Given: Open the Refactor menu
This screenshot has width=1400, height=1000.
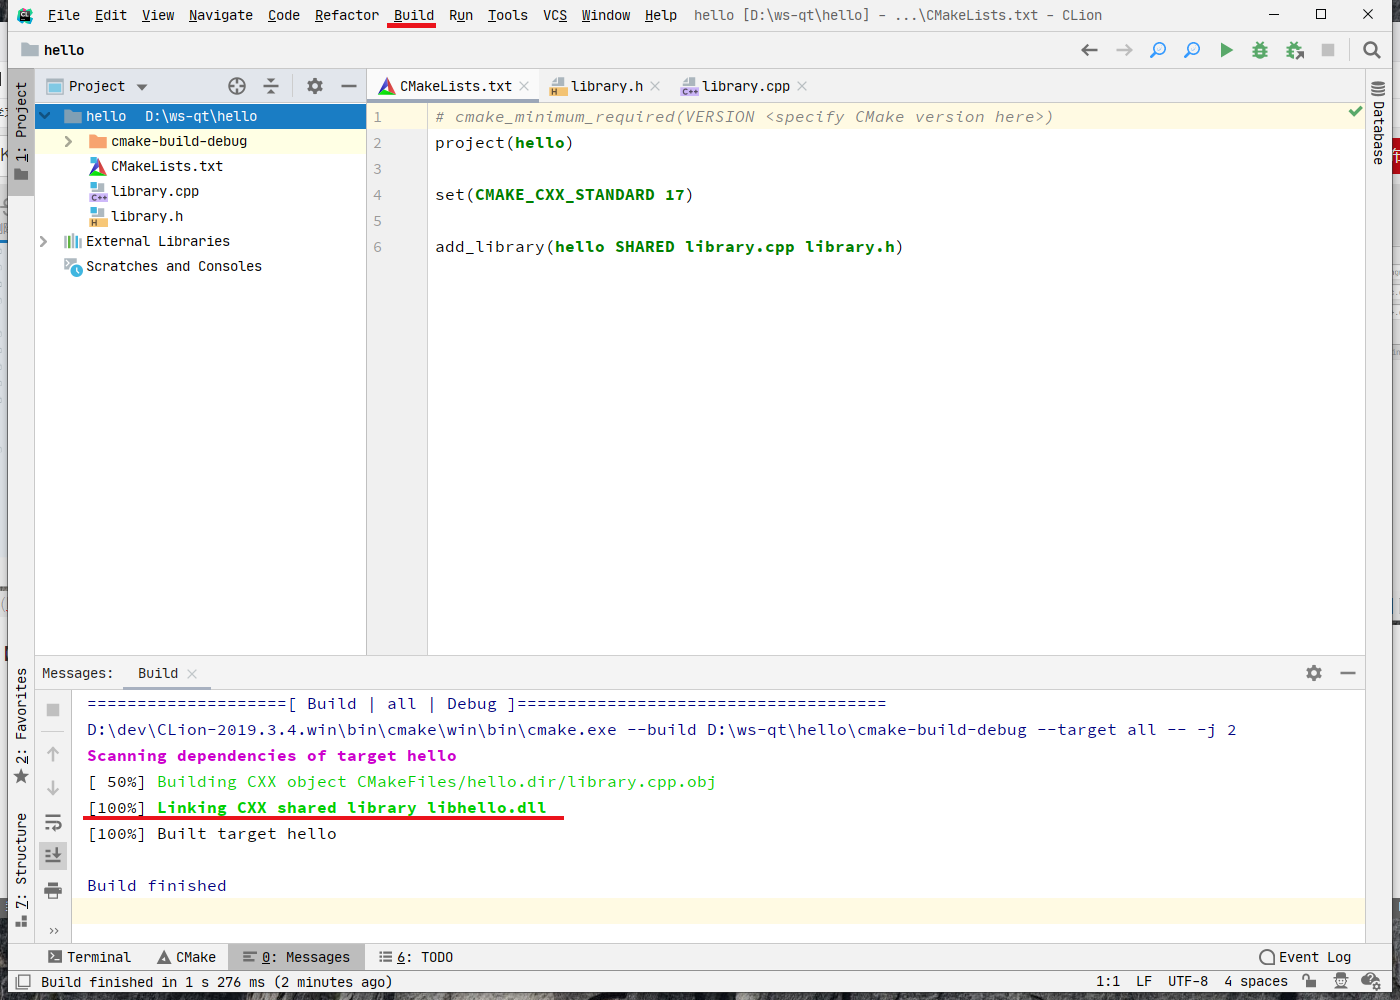Looking at the screenshot, I should point(347,15).
